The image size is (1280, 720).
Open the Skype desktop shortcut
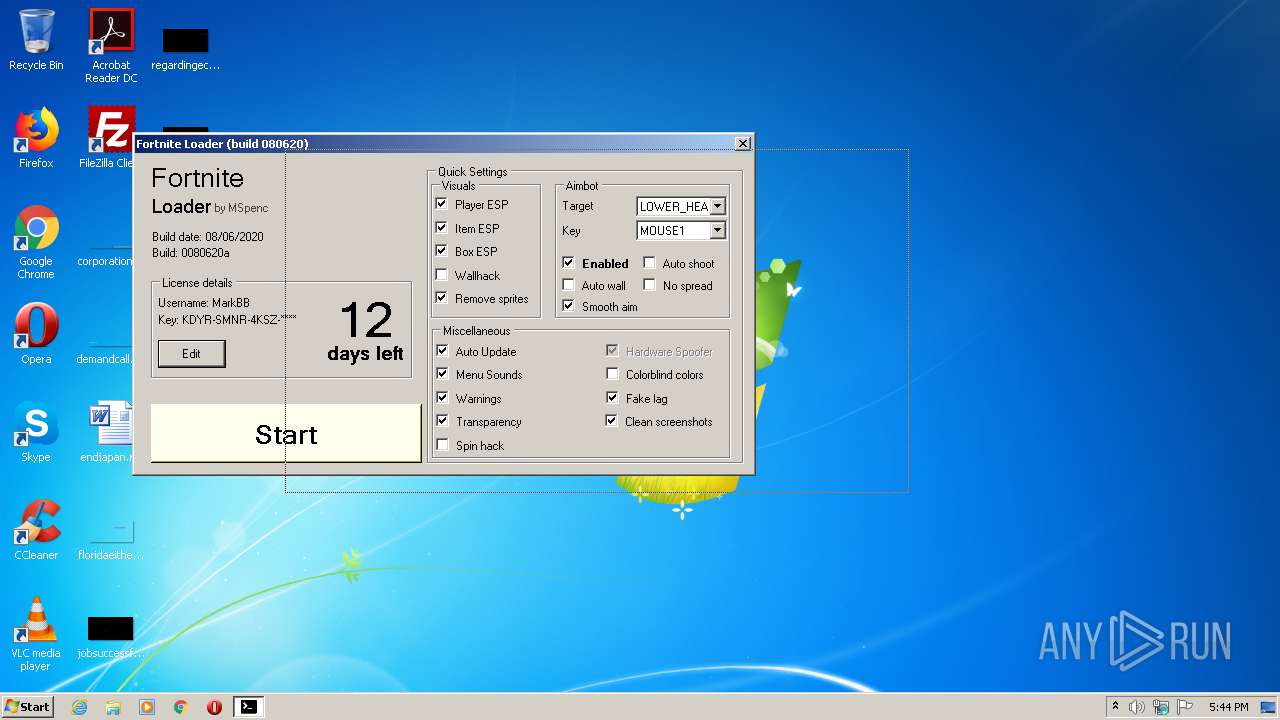click(36, 432)
